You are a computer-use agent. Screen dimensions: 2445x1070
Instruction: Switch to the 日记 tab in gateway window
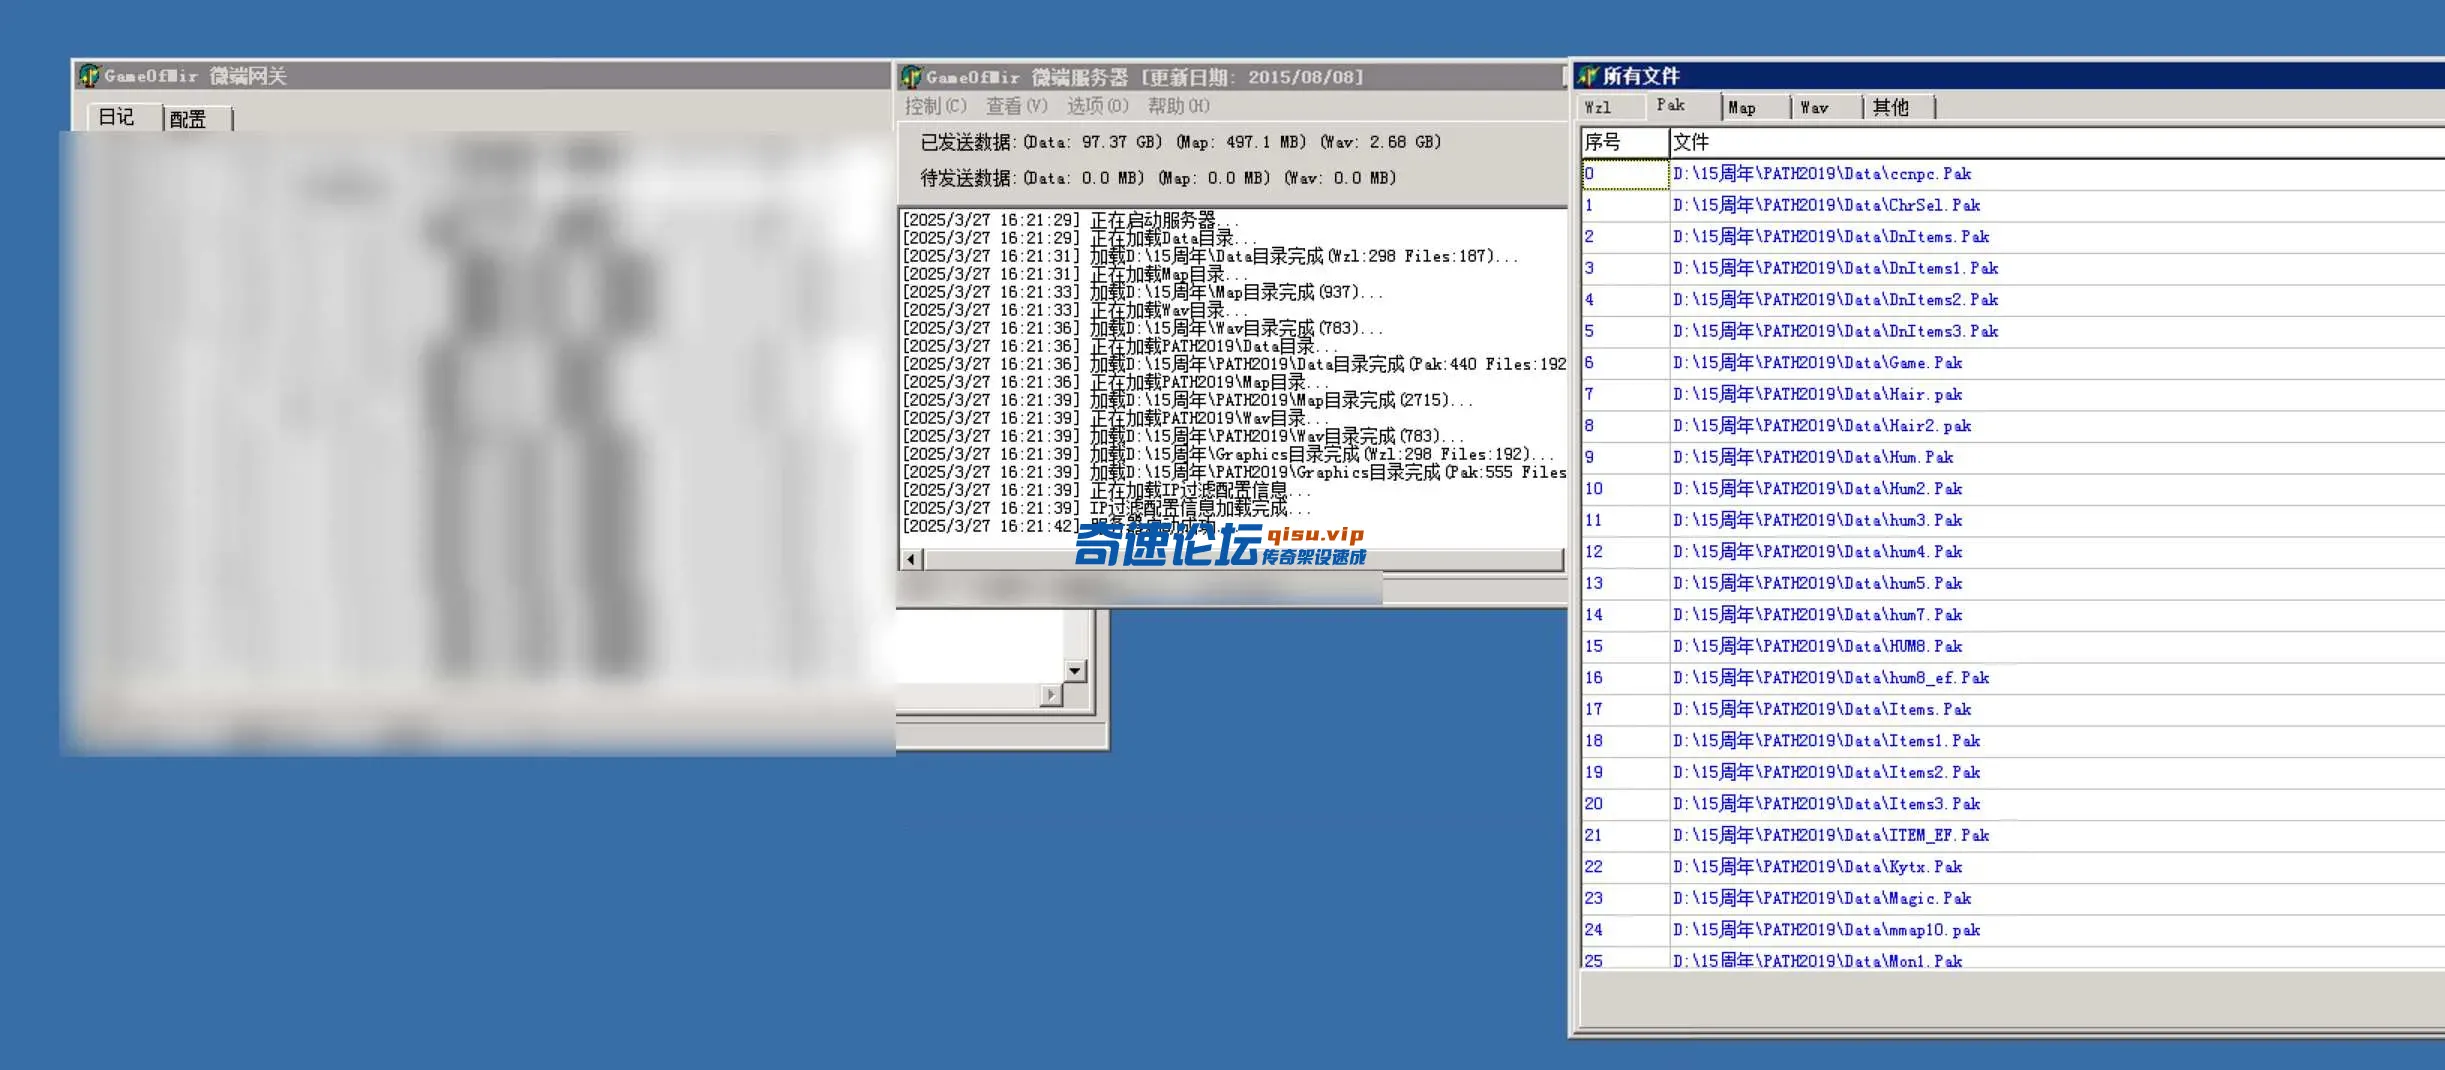point(117,117)
